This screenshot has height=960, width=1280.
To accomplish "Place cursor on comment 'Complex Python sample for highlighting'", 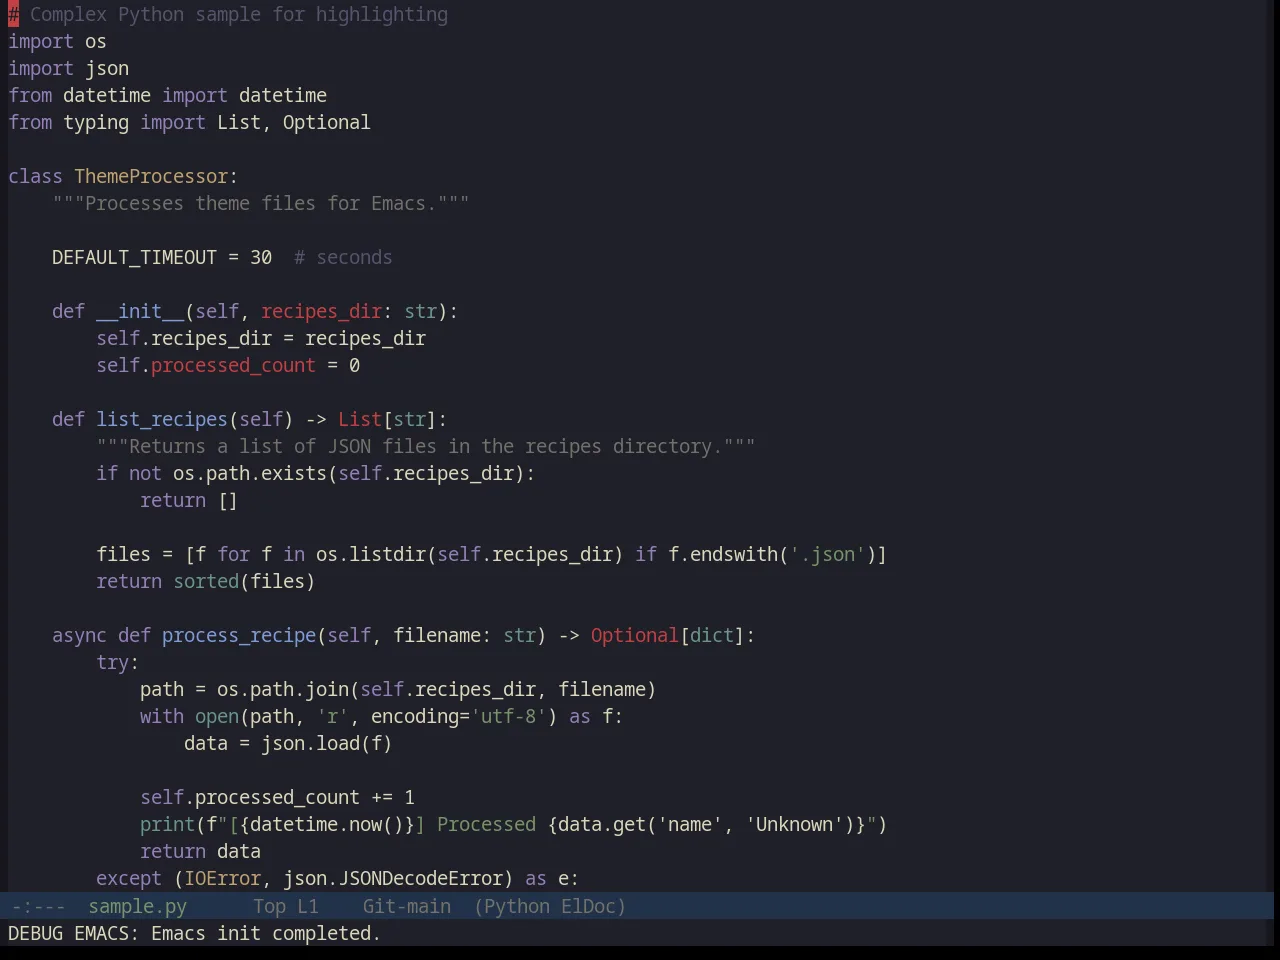I will (239, 14).
